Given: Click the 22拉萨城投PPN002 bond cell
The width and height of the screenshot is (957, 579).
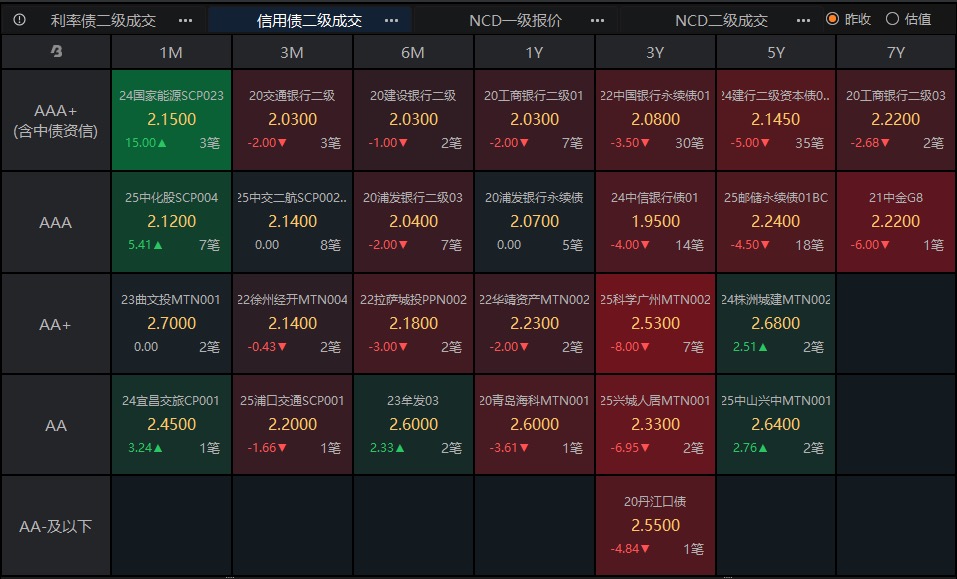Looking at the screenshot, I should [x=413, y=324].
